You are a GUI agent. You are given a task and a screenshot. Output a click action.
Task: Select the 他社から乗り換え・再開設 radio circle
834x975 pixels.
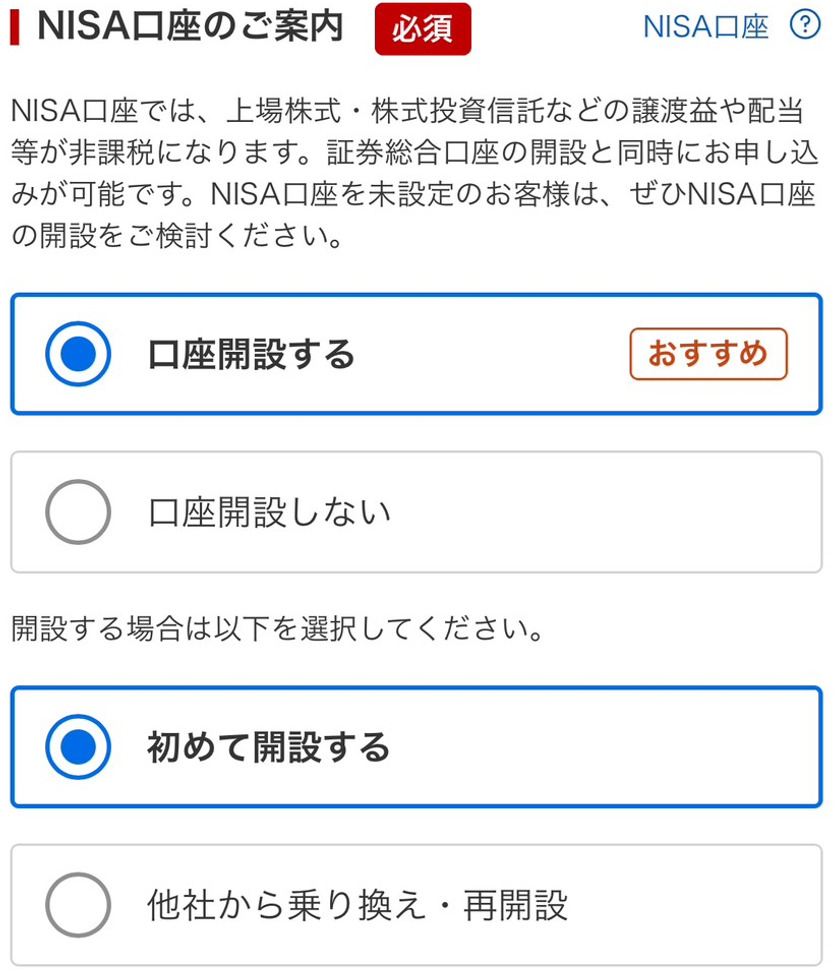[x=78, y=905]
